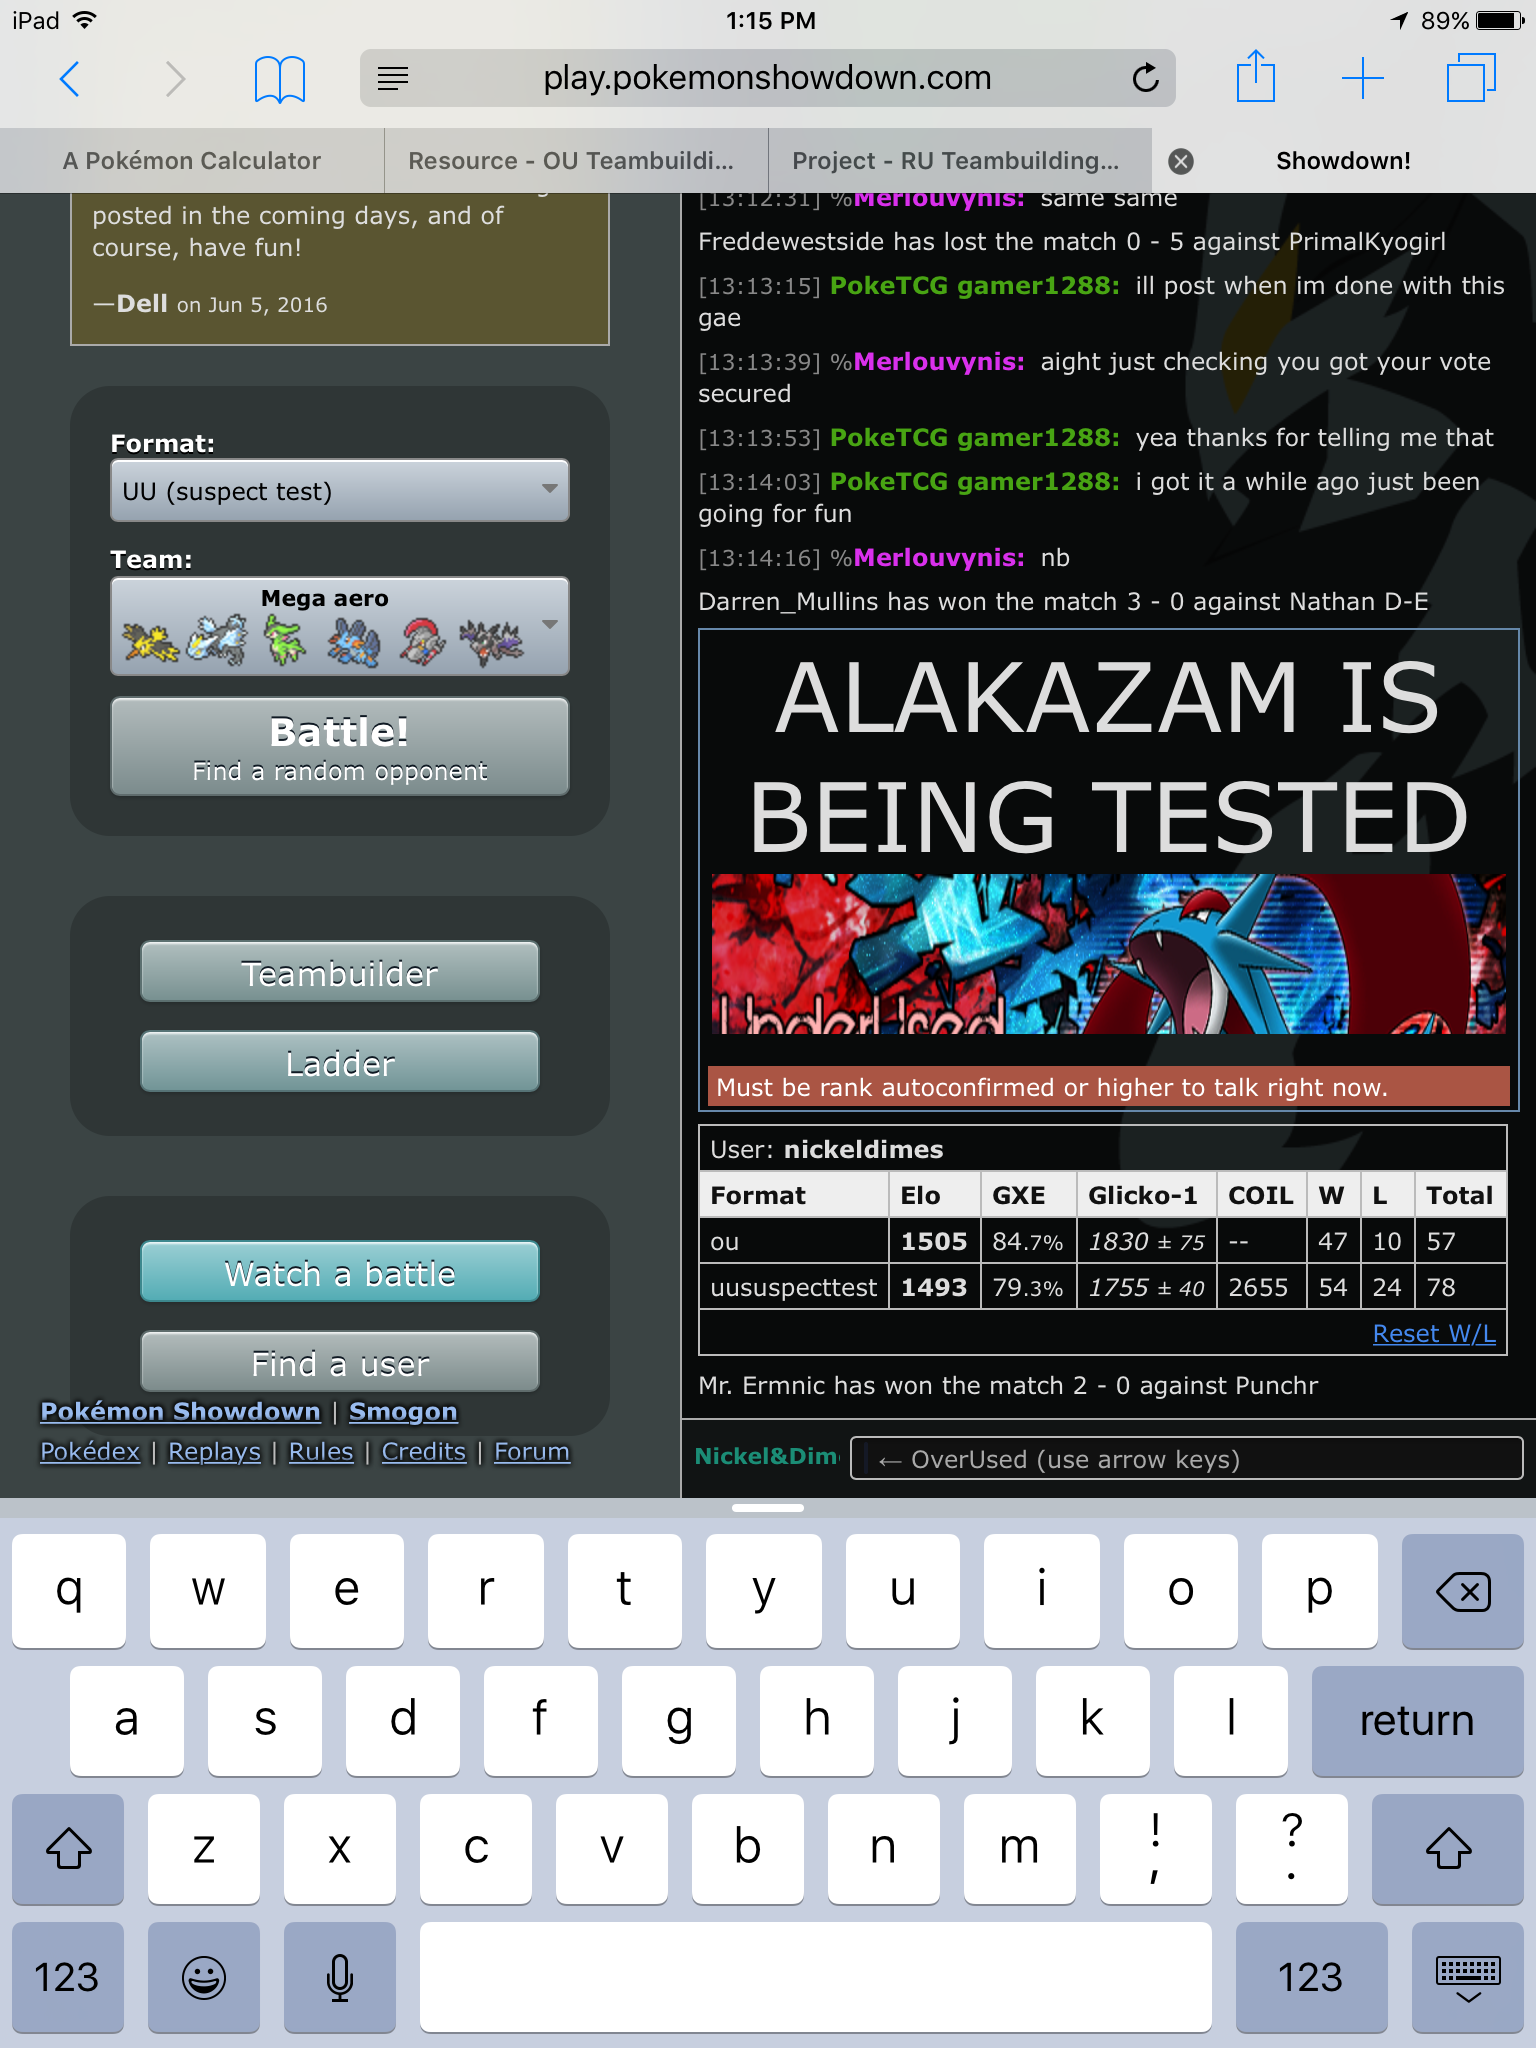This screenshot has height=2048, width=1536.
Task: Tap the Safari forward arrow
Action: pyautogui.click(x=175, y=78)
